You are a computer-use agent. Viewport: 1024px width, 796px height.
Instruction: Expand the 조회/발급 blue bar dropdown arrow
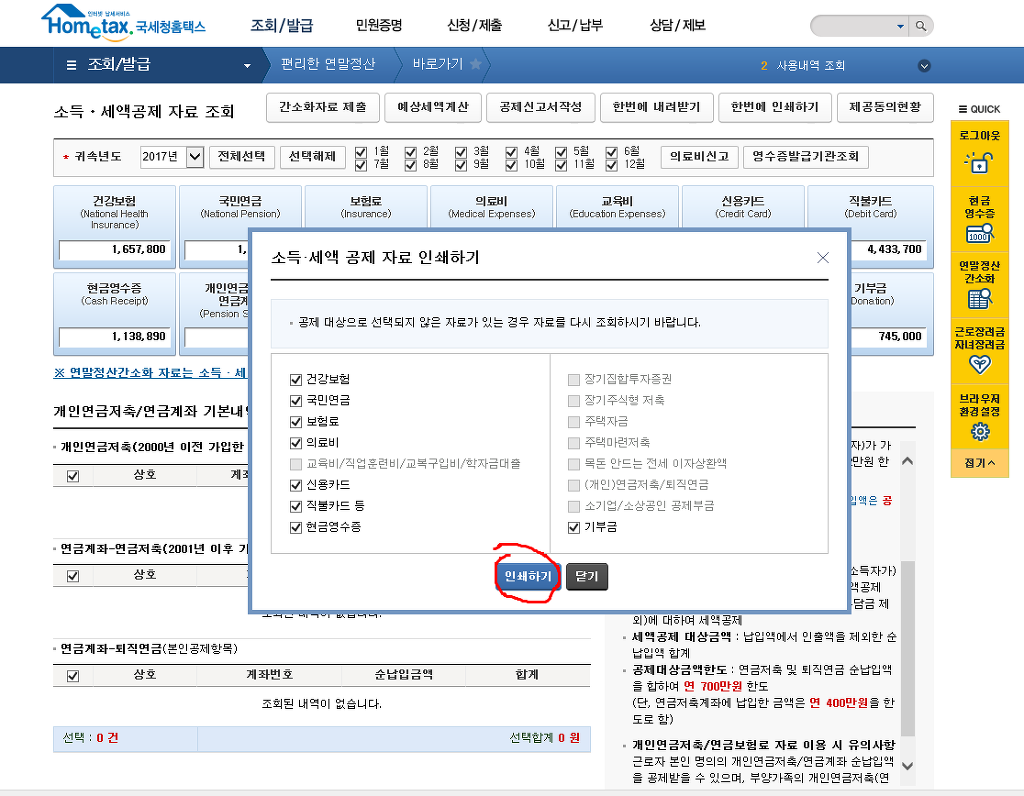coord(247,65)
